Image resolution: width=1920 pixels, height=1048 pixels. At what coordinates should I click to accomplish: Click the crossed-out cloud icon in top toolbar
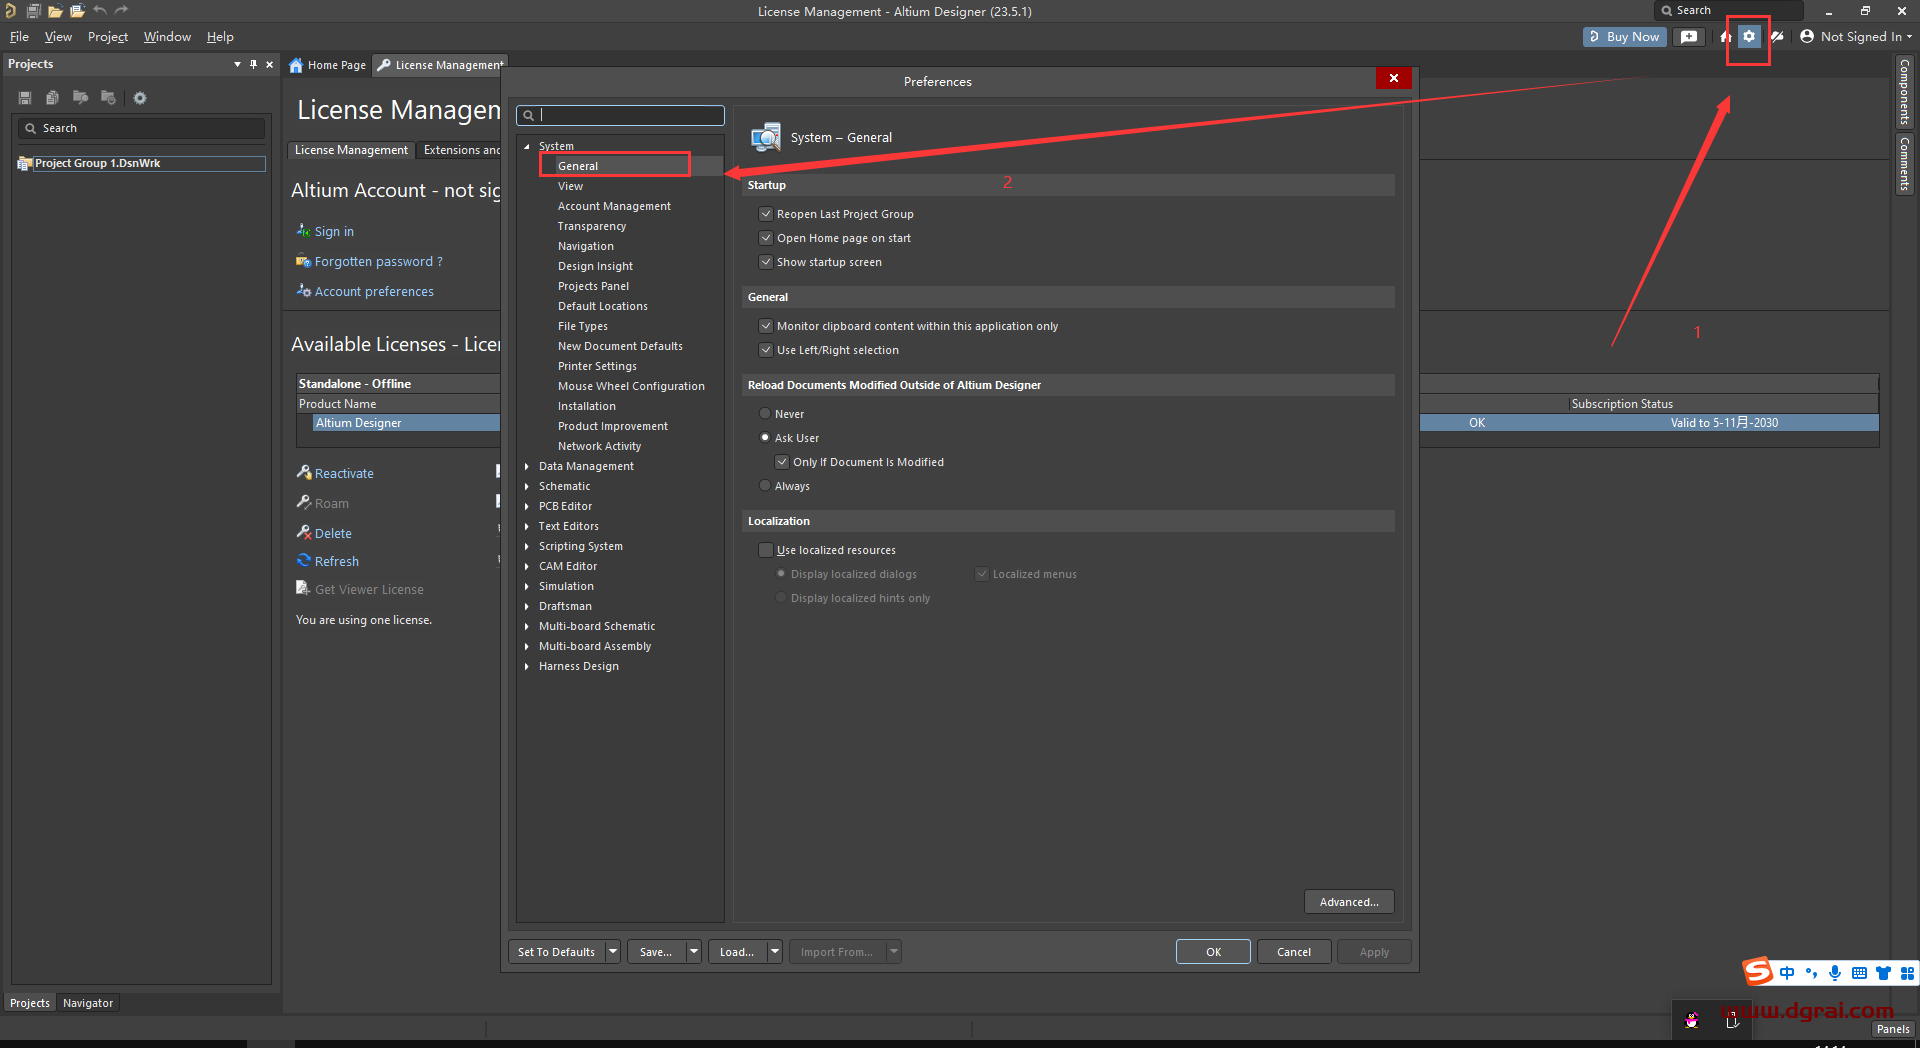tap(1777, 37)
